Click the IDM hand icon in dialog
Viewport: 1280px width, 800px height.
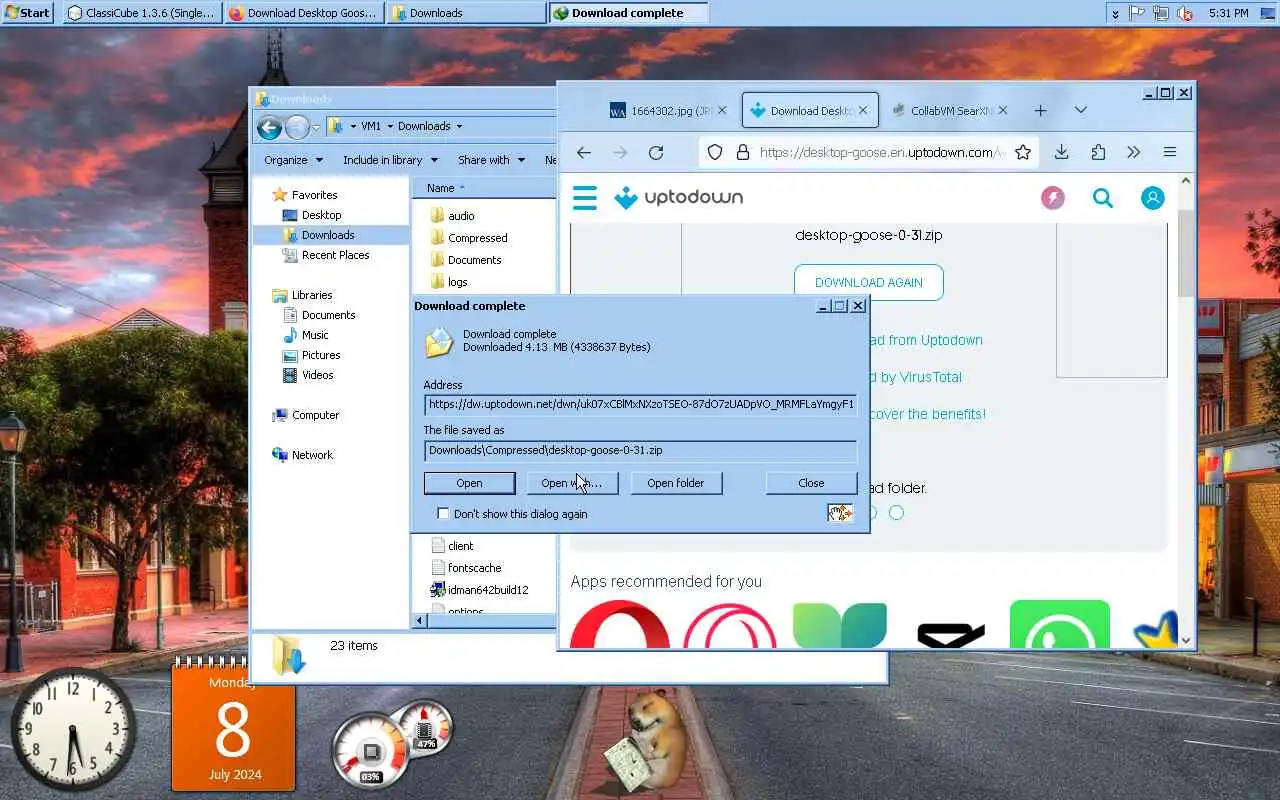840,513
